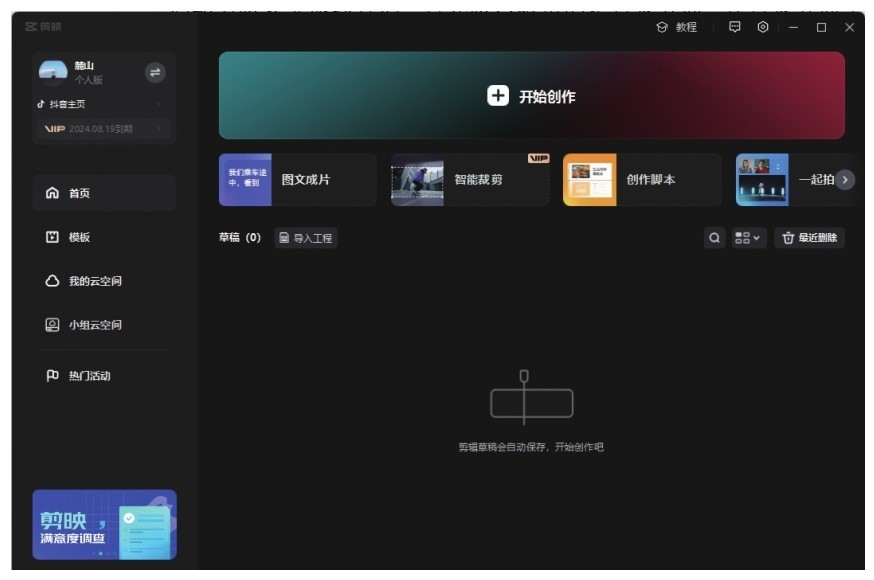This screenshot has height=580, width=874.
Task: Maximize the 剪映 window
Action: tap(821, 27)
